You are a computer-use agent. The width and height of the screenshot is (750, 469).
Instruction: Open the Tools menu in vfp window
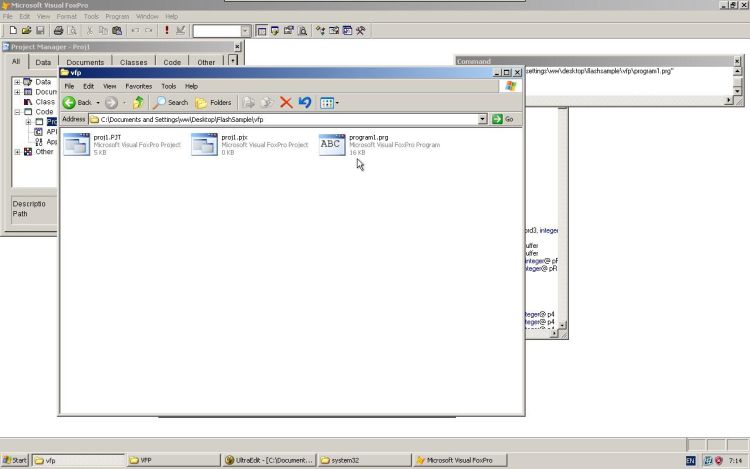[x=169, y=87]
